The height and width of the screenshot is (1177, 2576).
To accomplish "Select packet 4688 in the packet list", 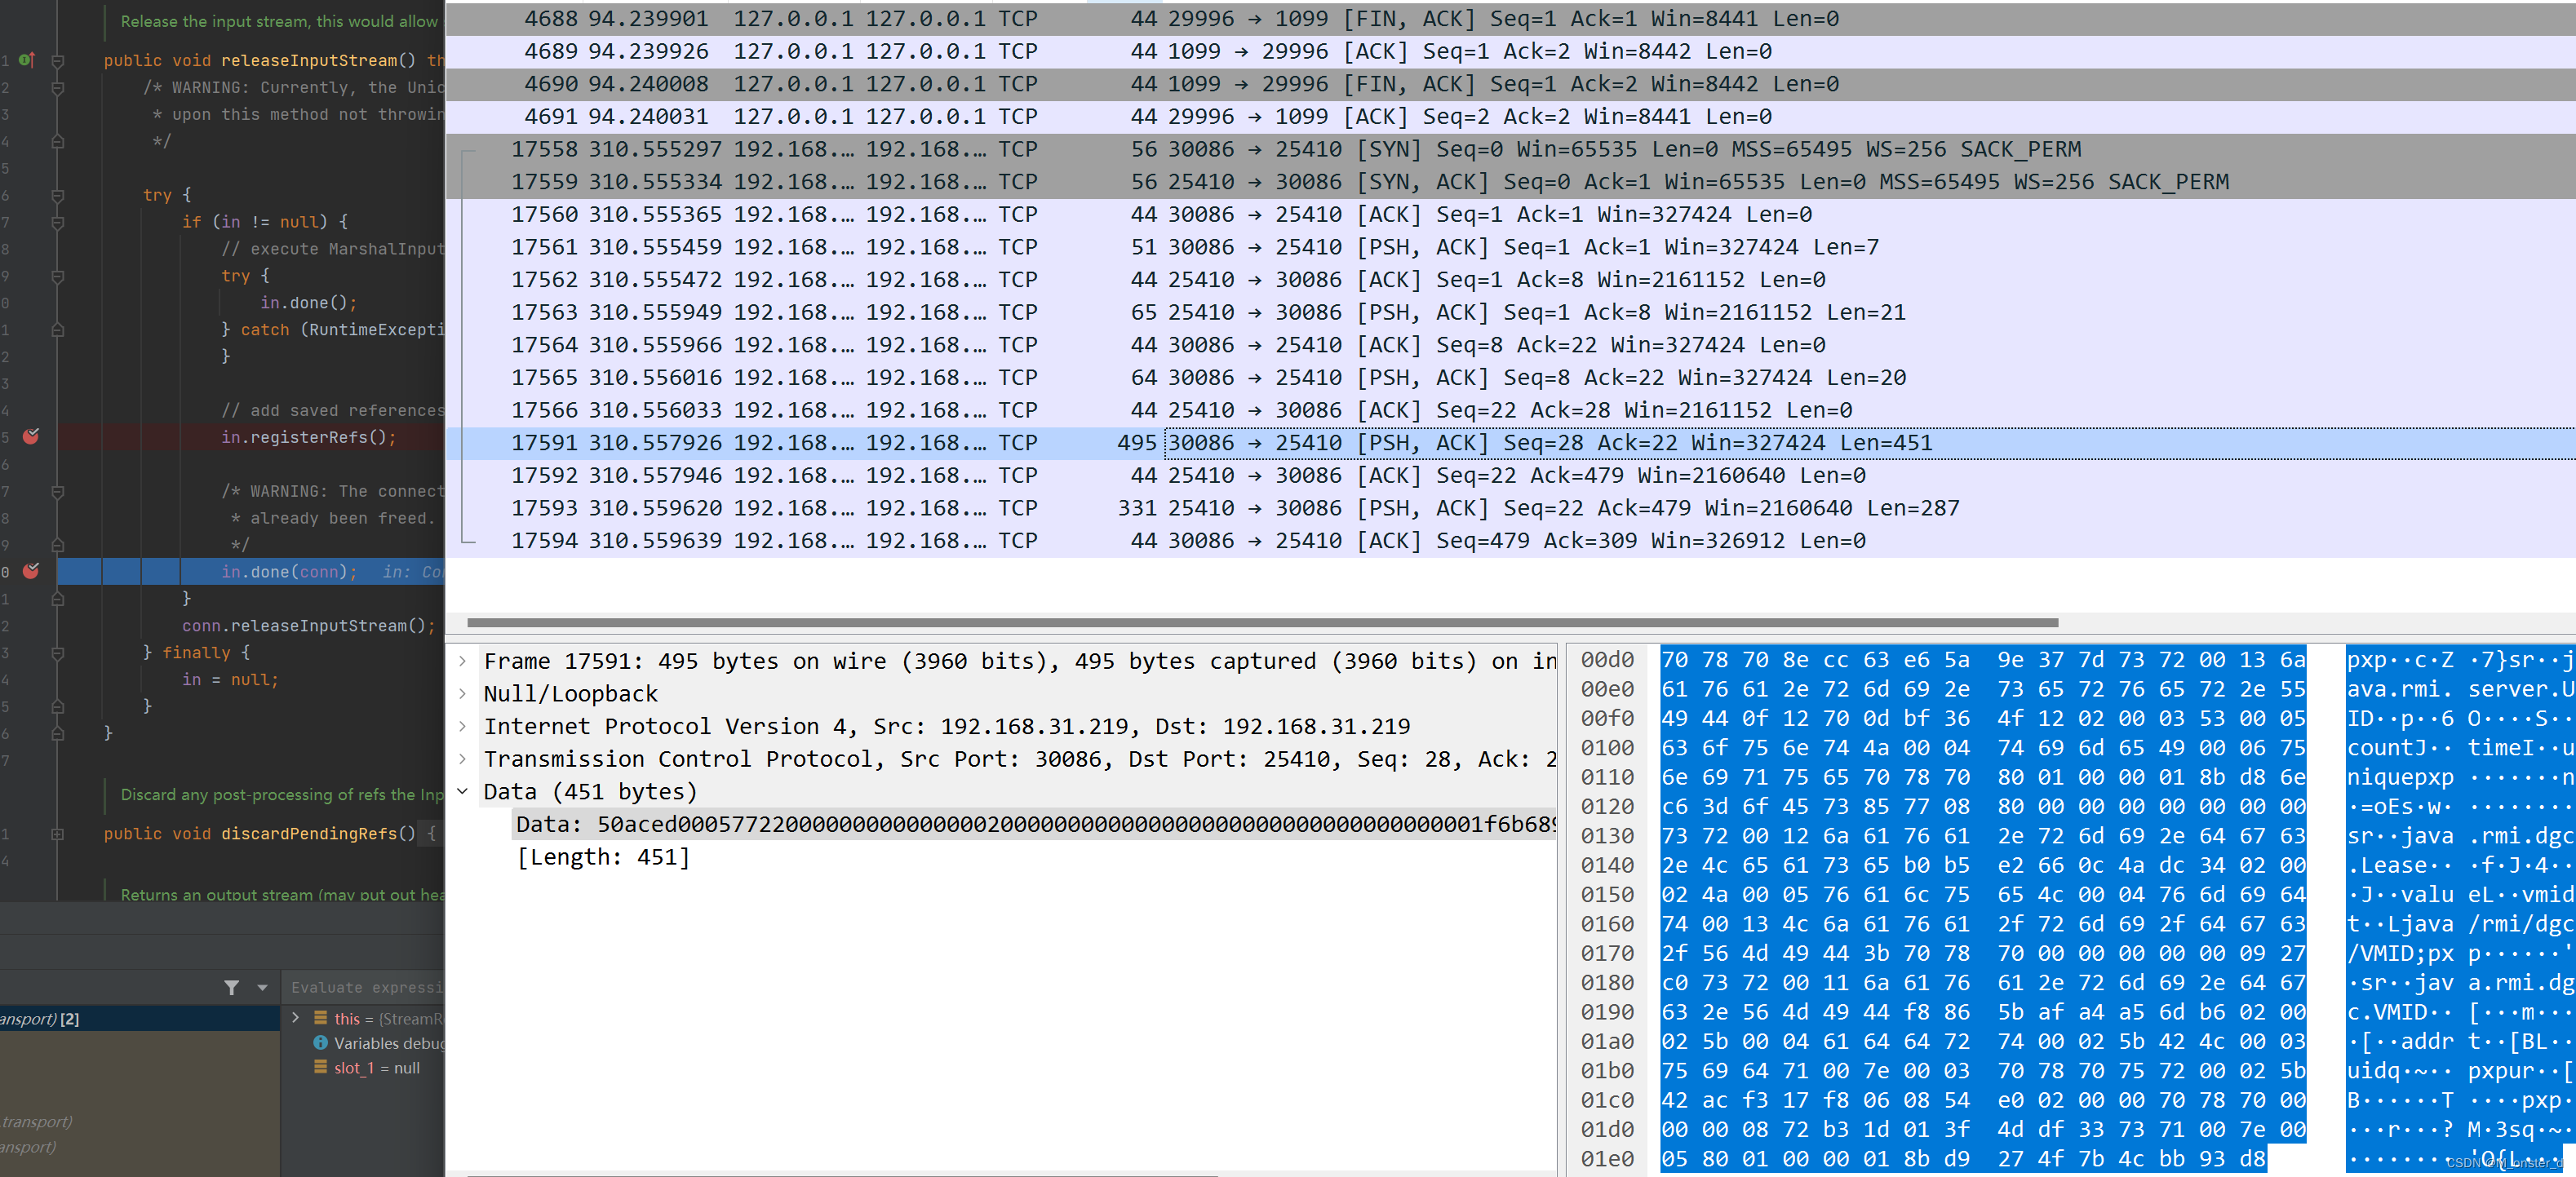I will (1510, 19).
